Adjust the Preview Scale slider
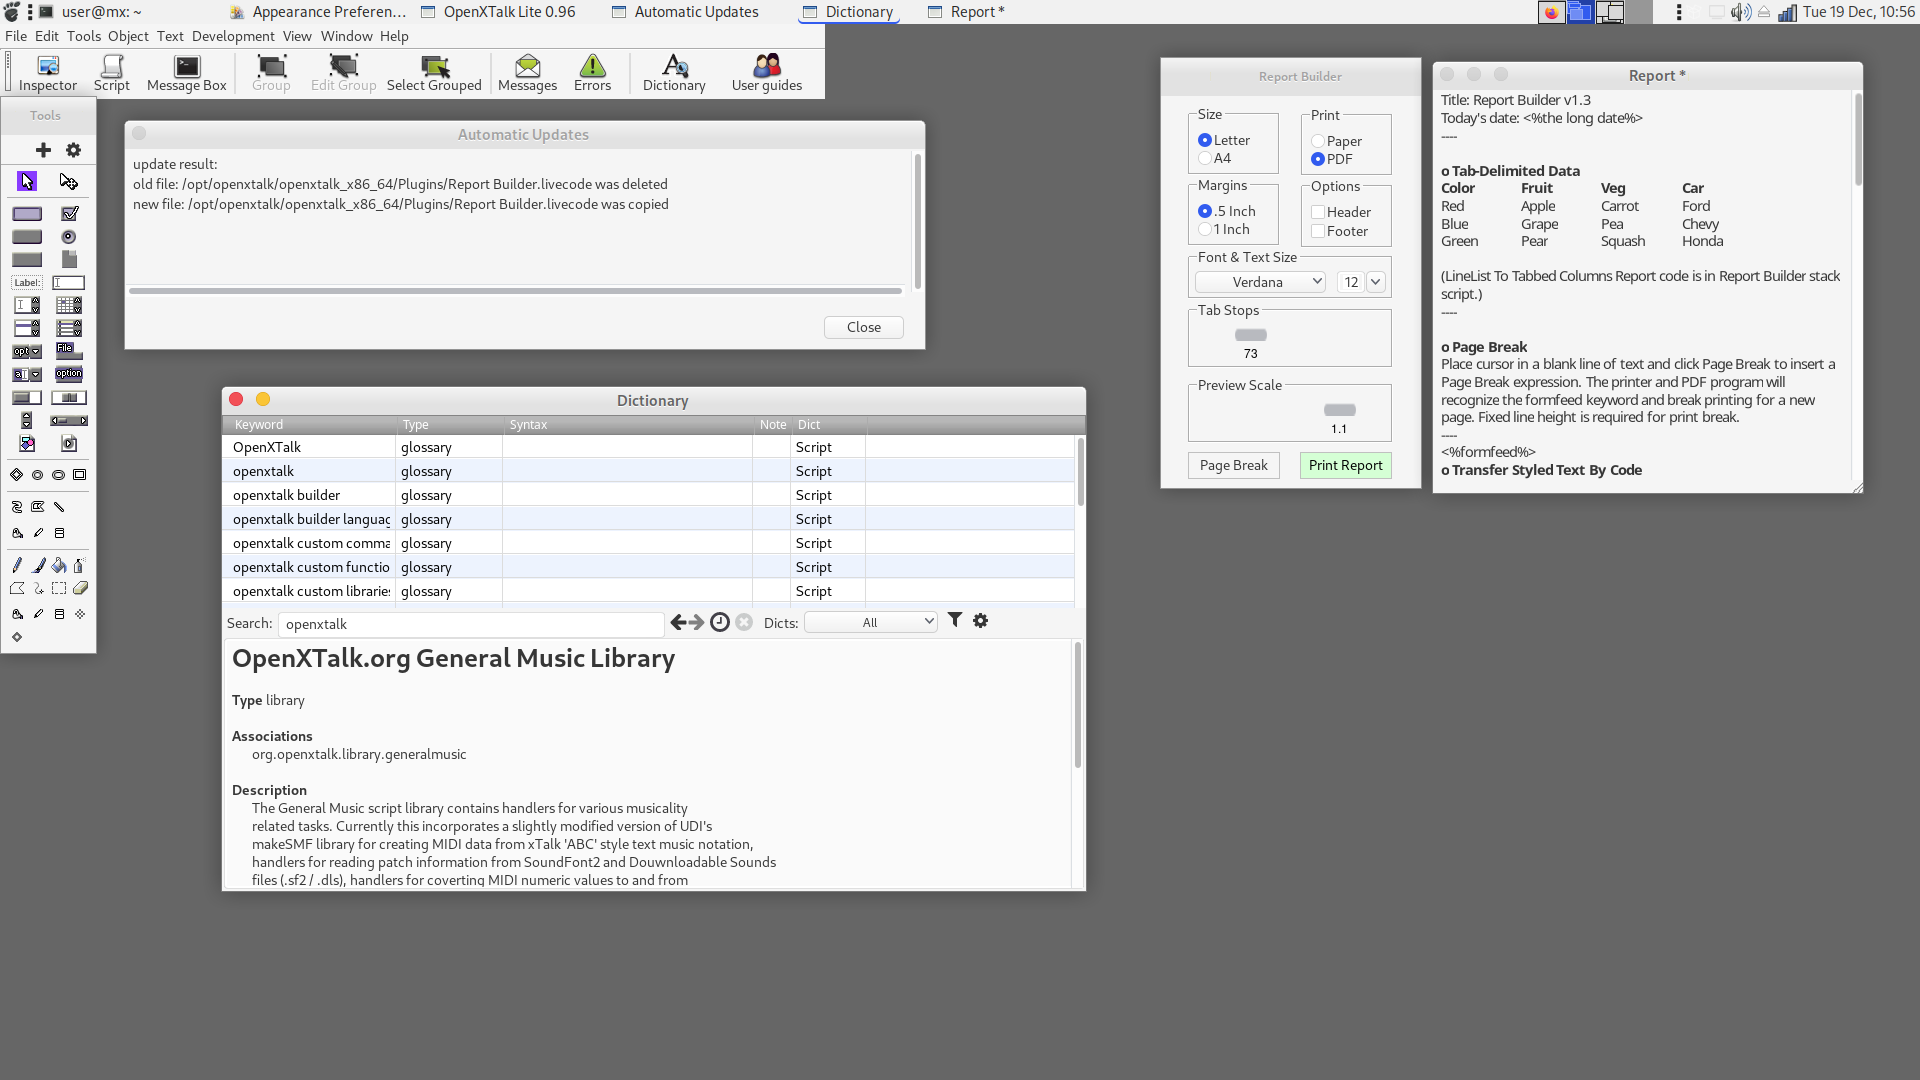The height and width of the screenshot is (1080, 1920). (x=1340, y=410)
